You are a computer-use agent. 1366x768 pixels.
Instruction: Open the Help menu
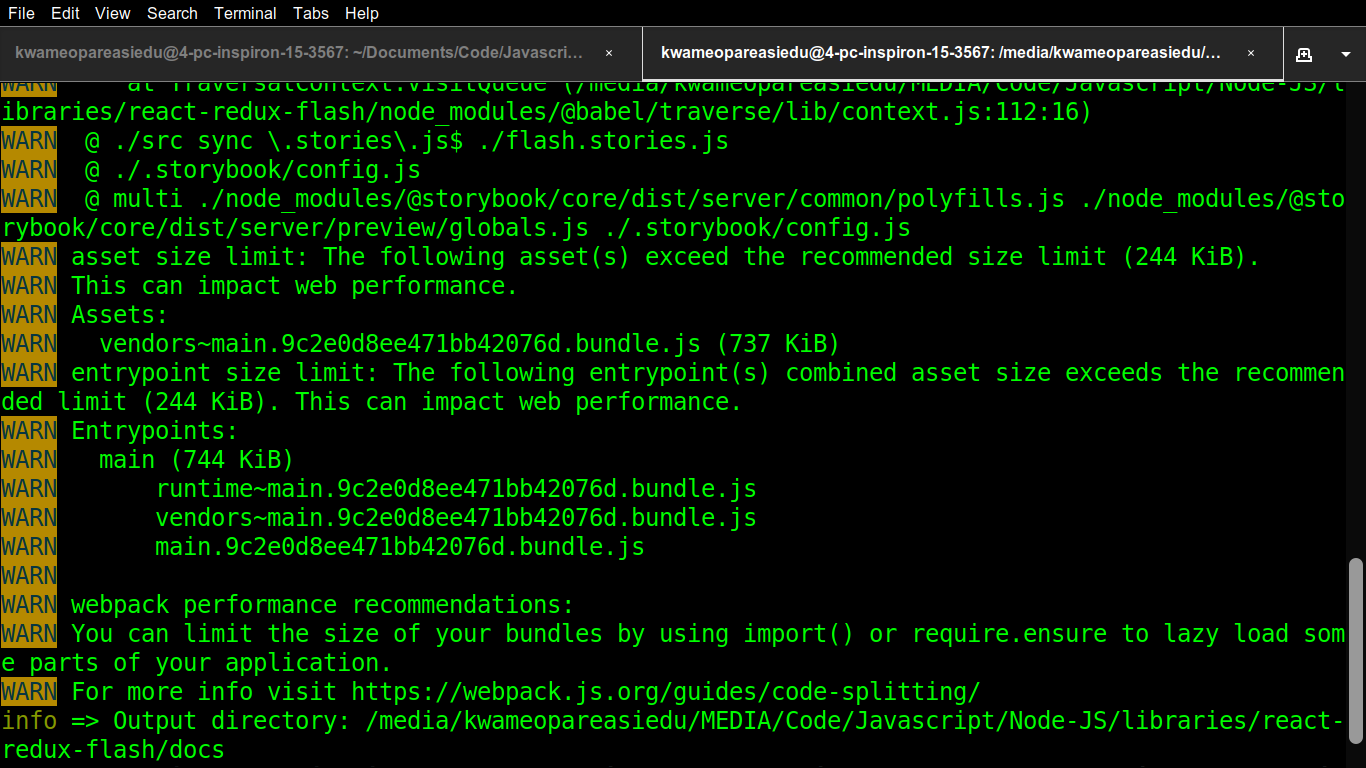pyautogui.click(x=361, y=13)
